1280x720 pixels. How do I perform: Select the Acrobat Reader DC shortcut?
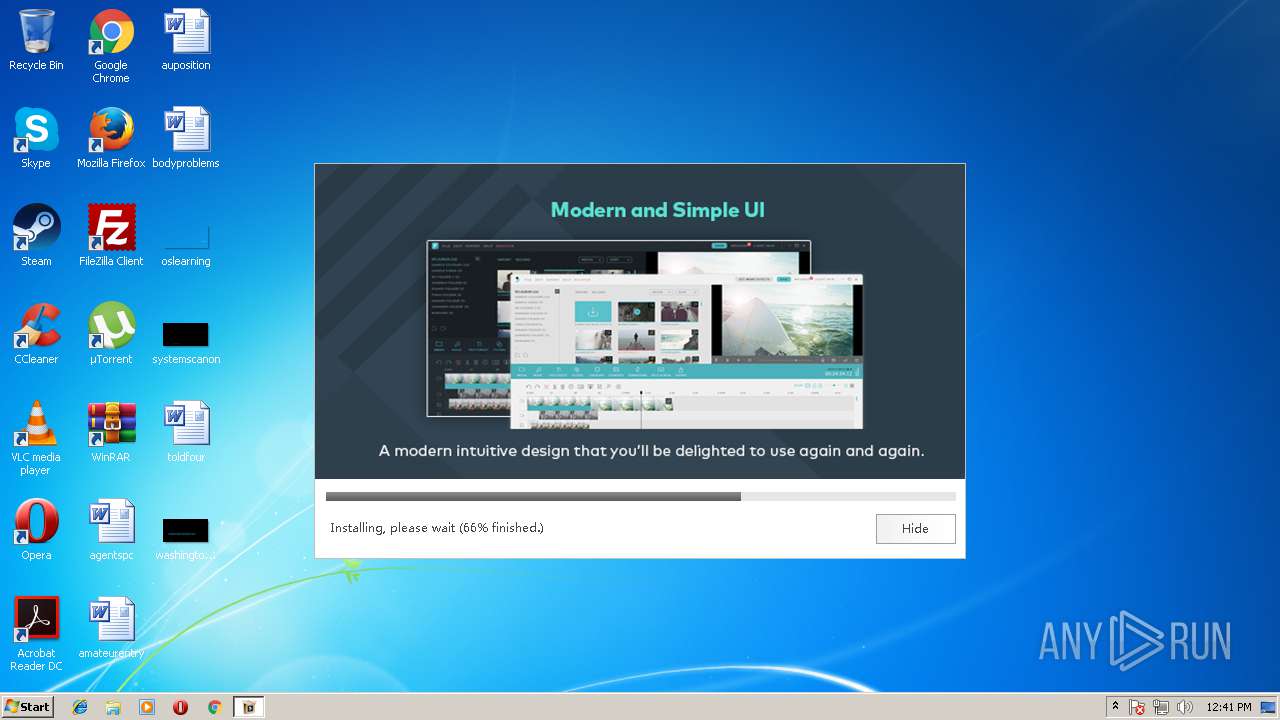tap(36, 634)
